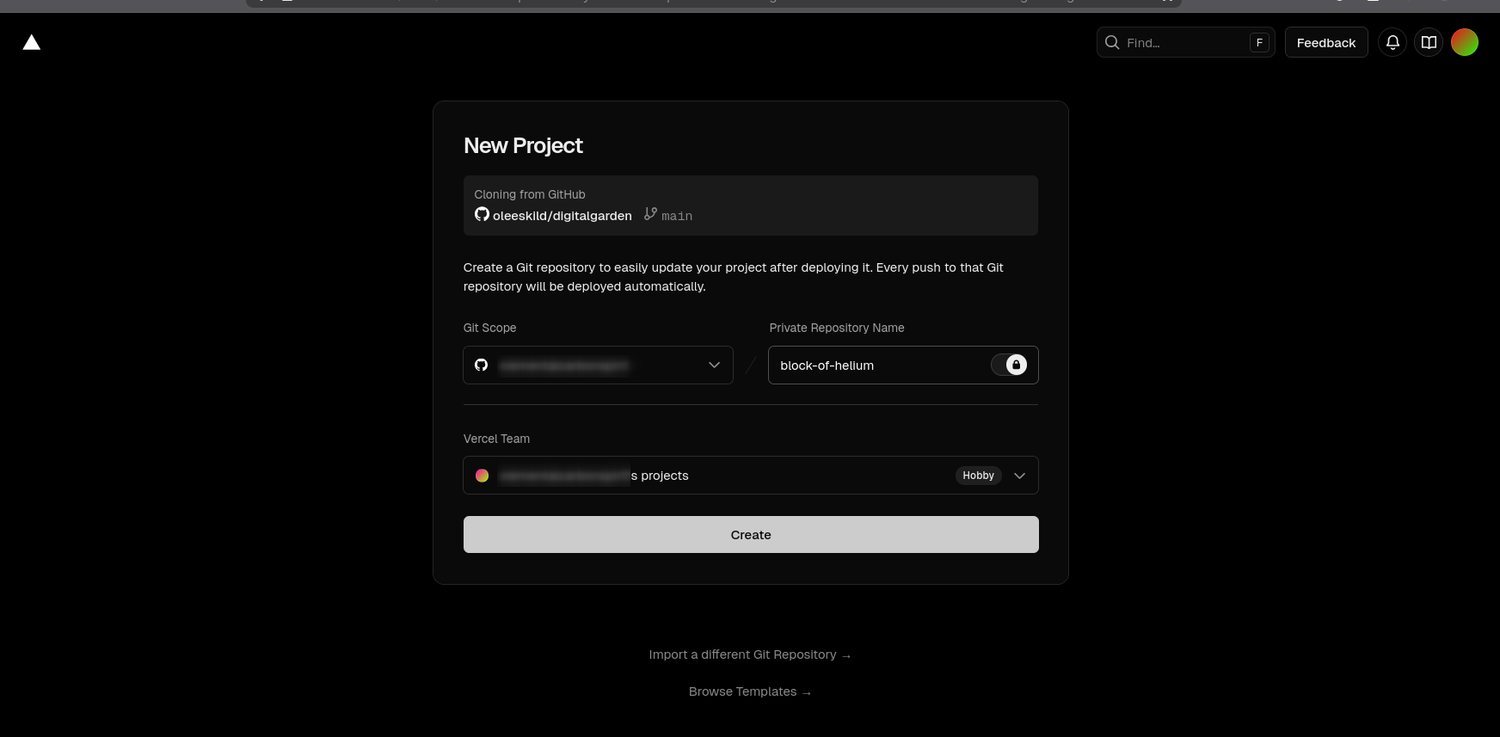Focus the Find search field

[1185, 42]
